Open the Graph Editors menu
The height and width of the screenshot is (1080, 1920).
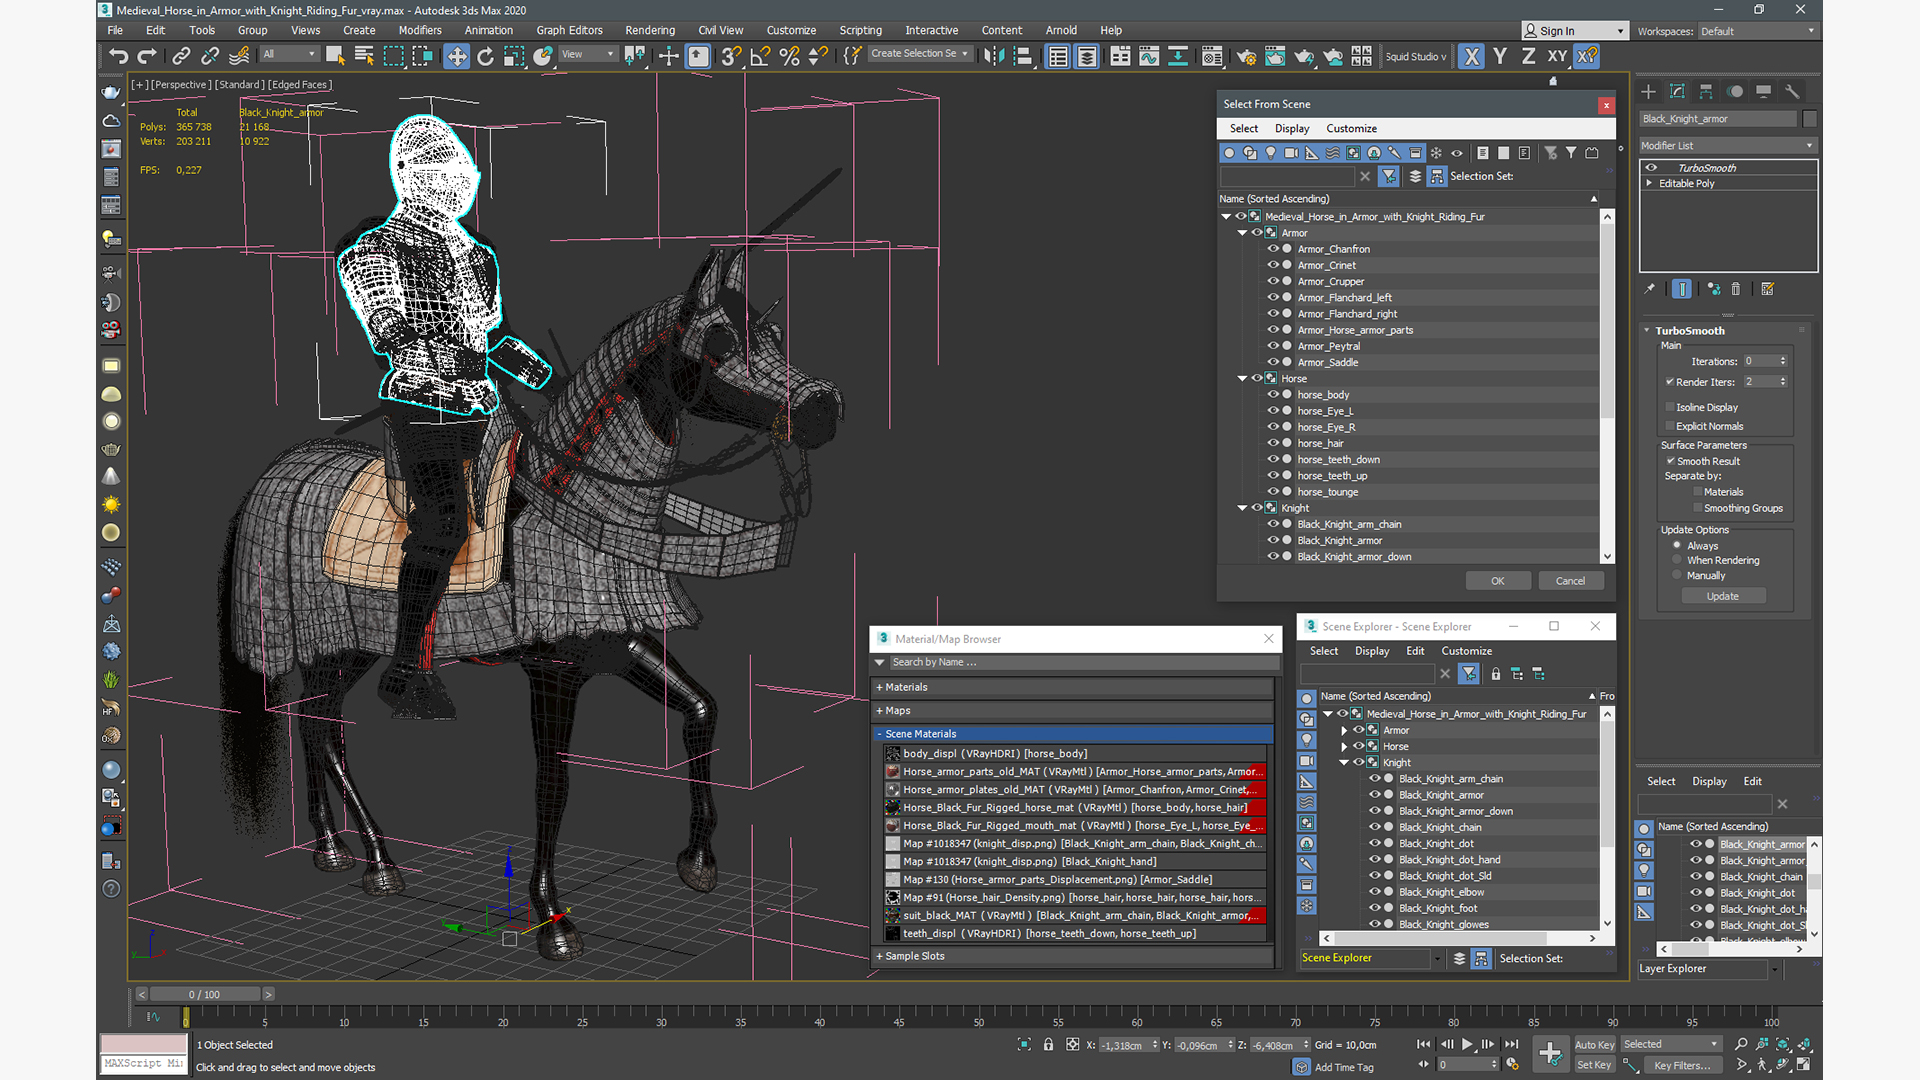pos(569,30)
